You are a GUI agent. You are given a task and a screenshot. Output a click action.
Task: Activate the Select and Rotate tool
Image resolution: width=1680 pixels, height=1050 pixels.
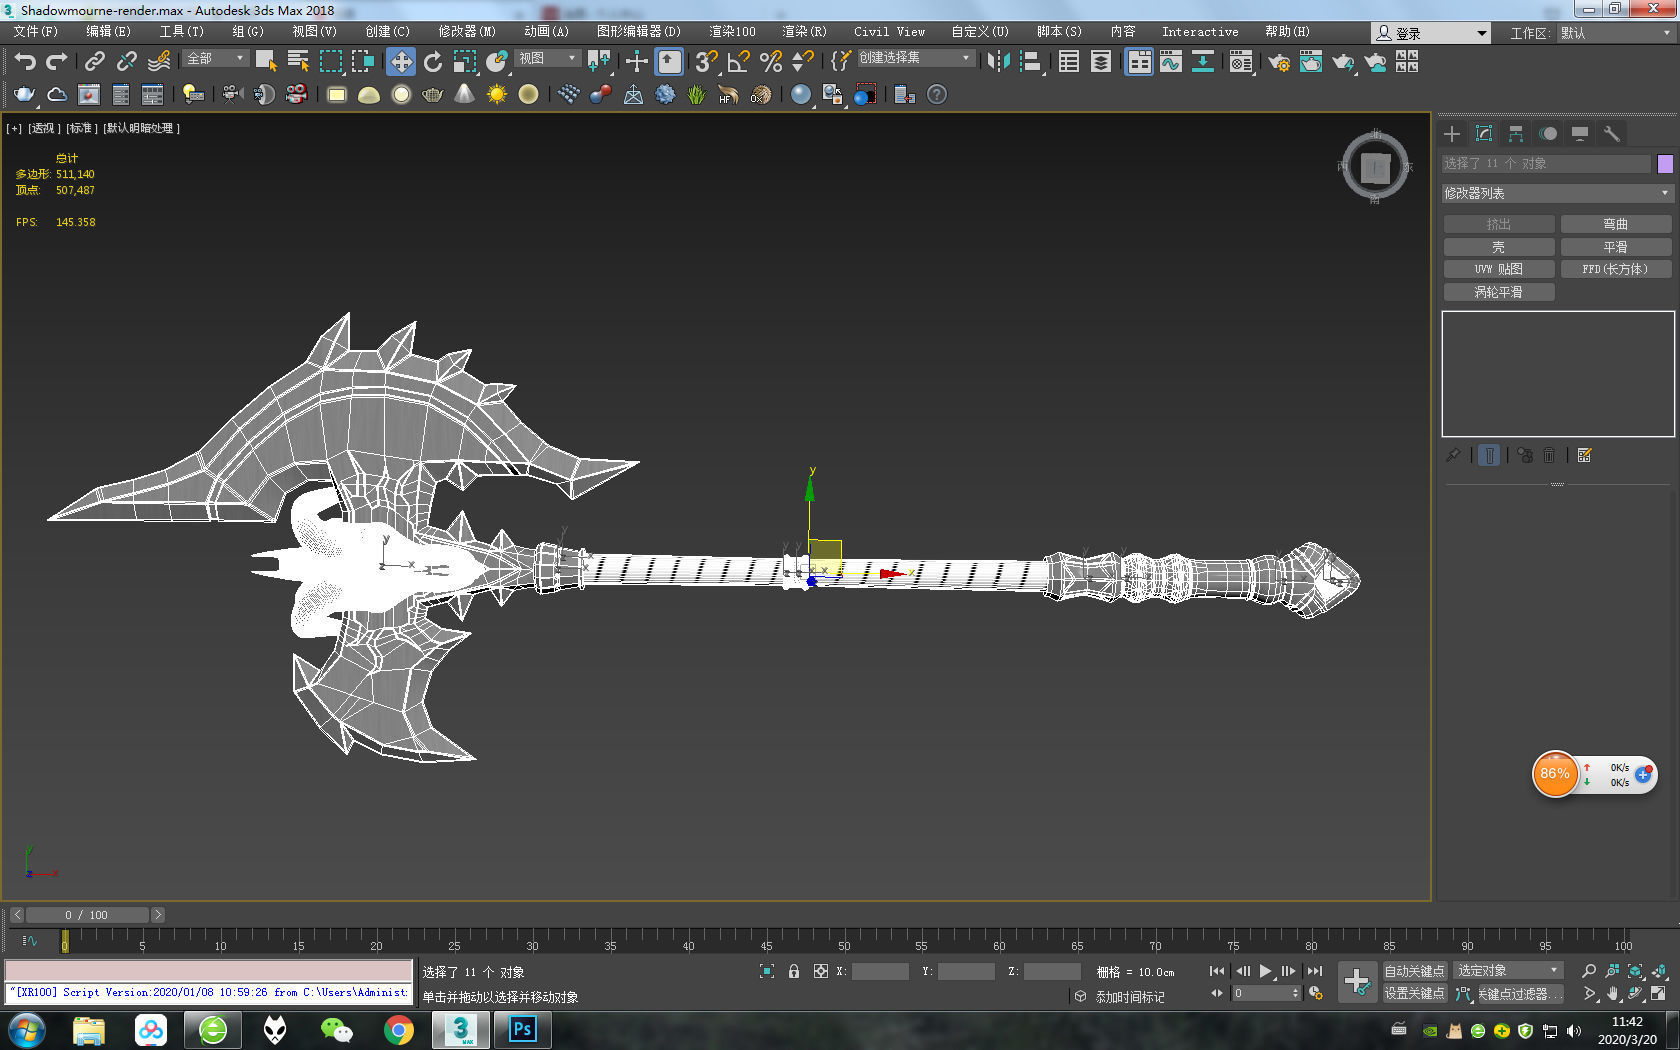[x=433, y=61]
